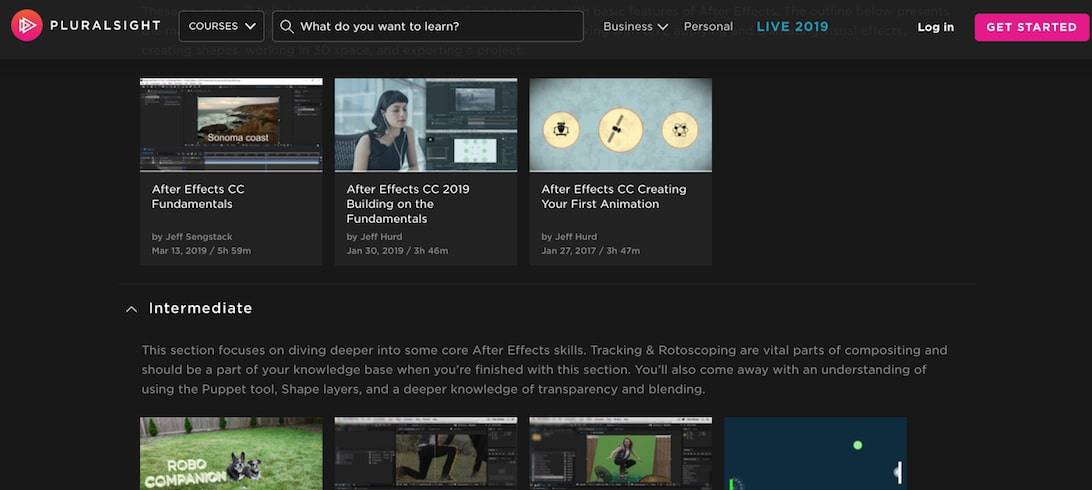Open the green screen course thumbnail
Screen dimensions: 1092x490
[621, 453]
